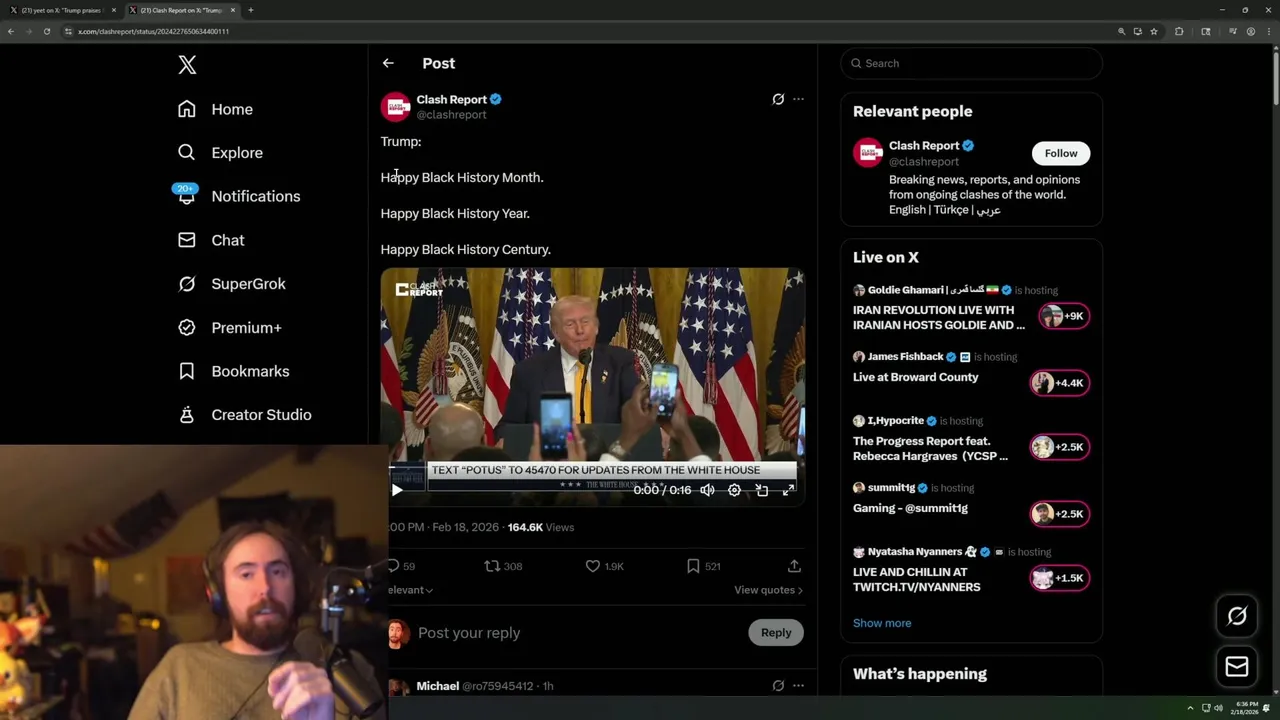
Task: Click Grok icon on Clash Report post
Action: (x=778, y=99)
